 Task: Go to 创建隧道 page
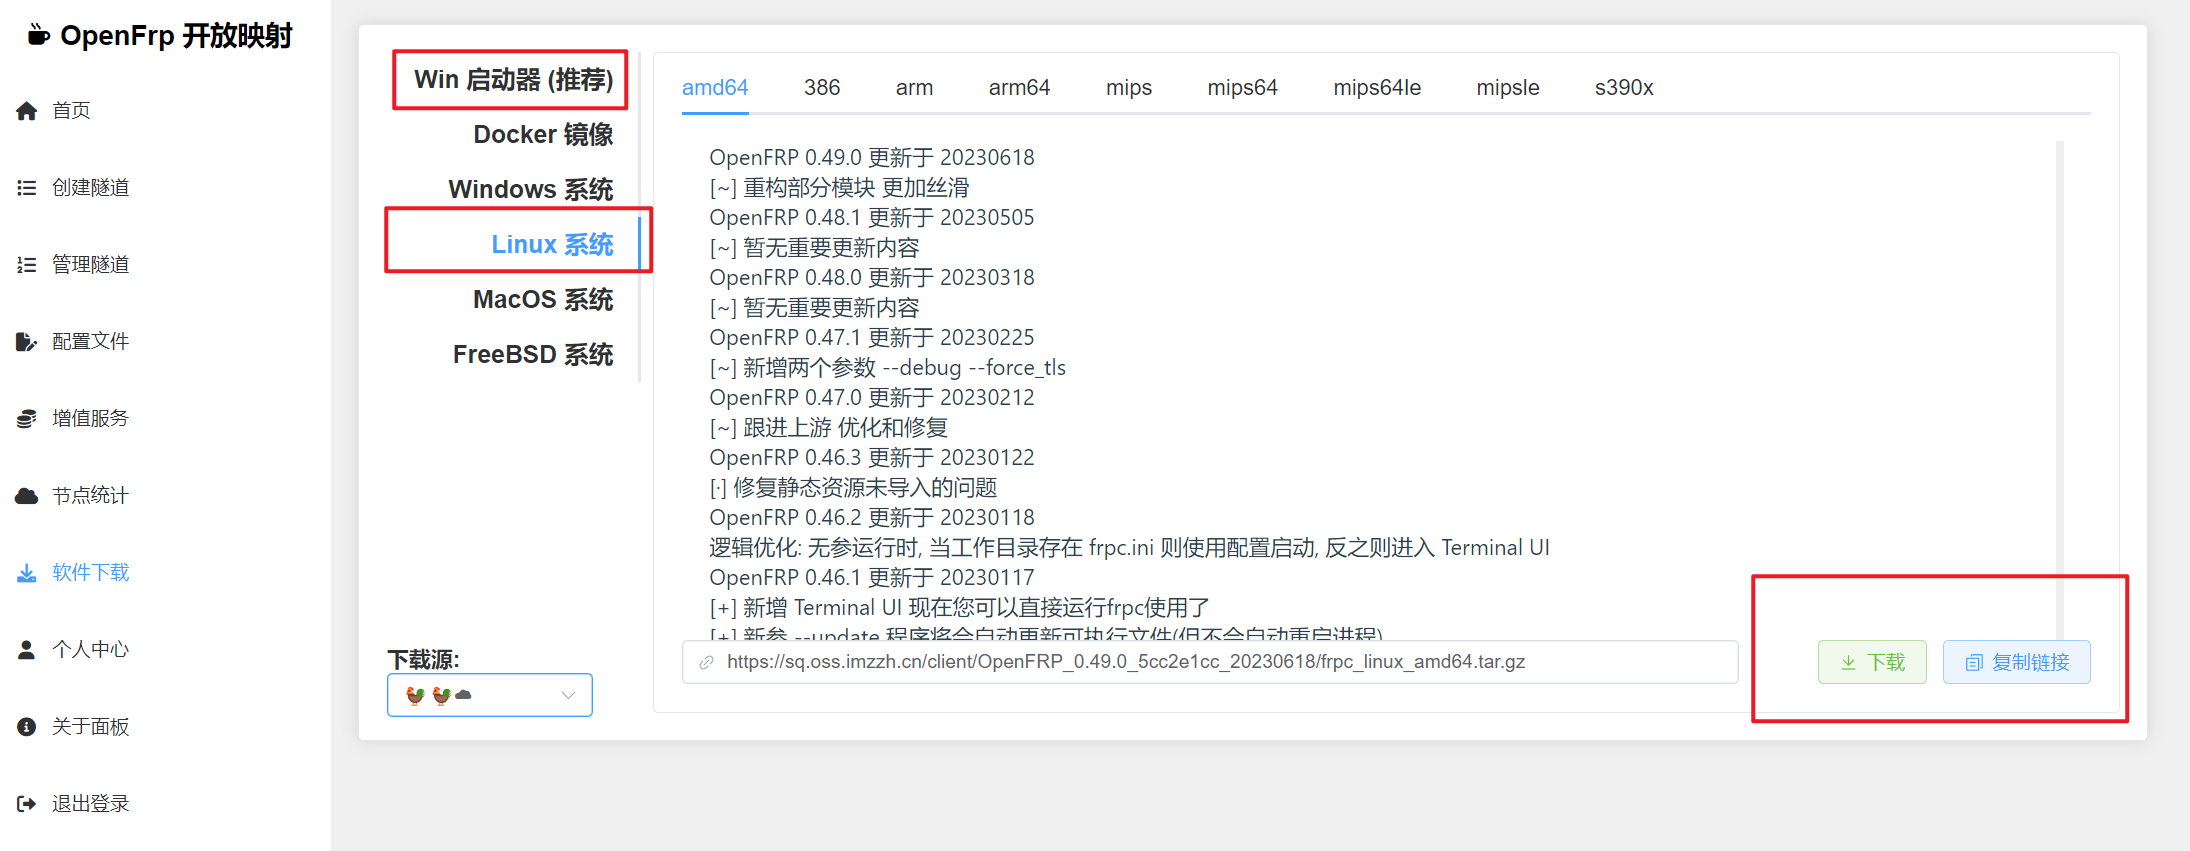click(91, 188)
